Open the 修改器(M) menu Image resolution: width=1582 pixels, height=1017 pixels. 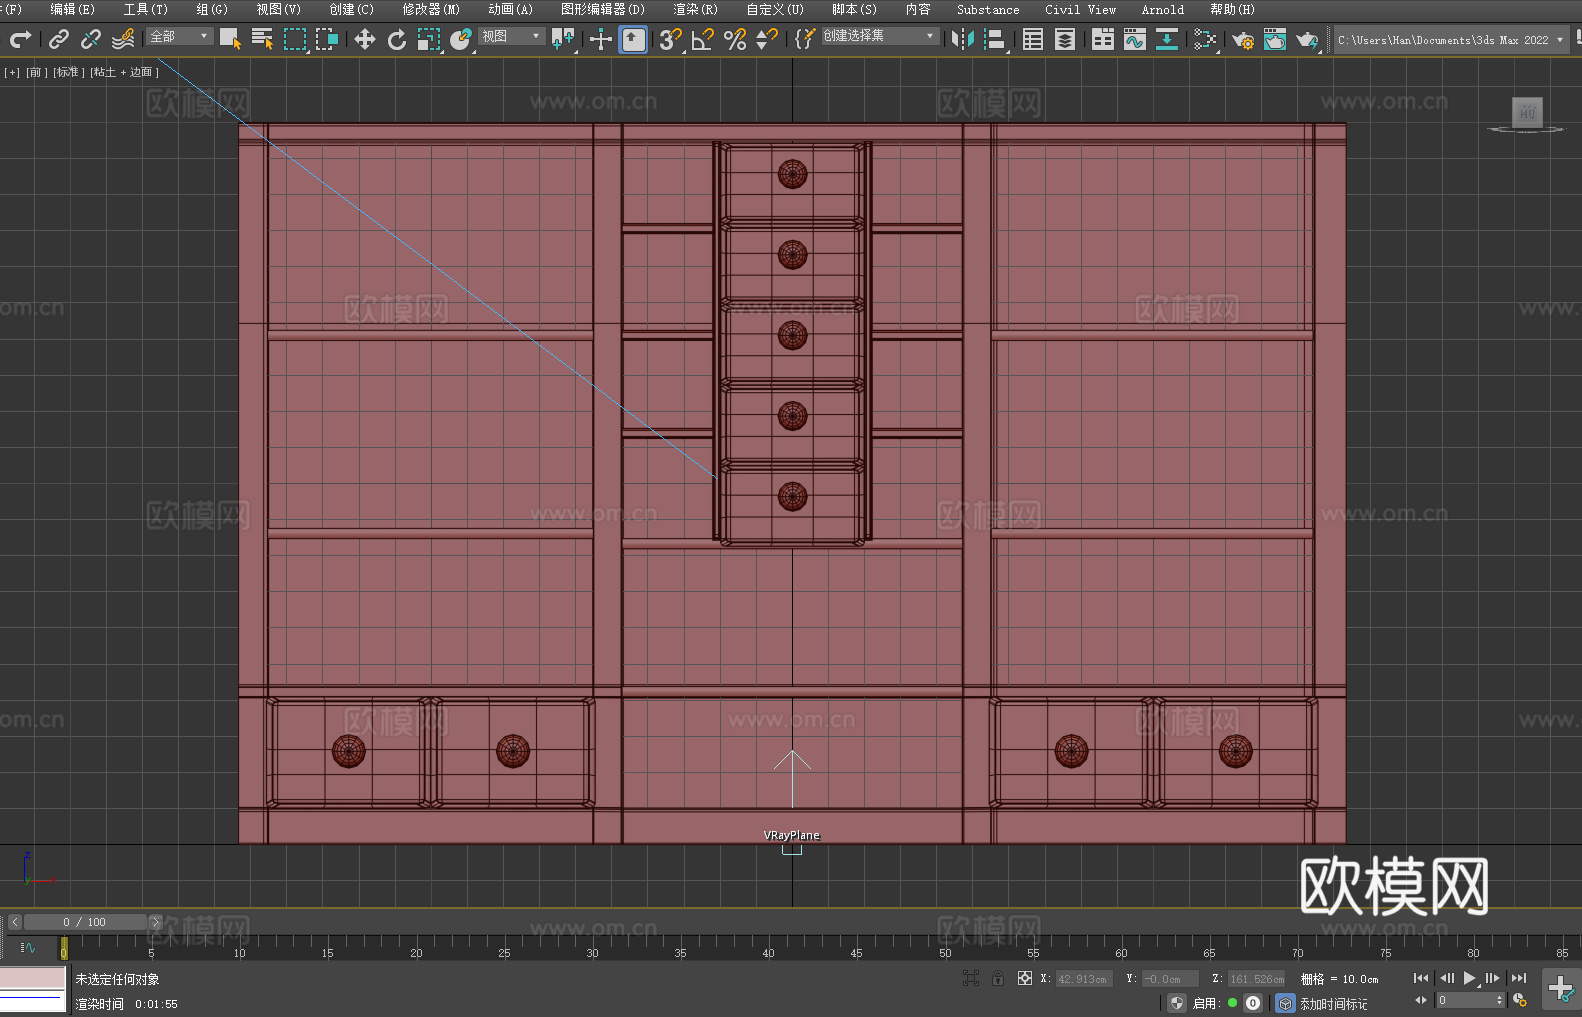click(x=431, y=9)
